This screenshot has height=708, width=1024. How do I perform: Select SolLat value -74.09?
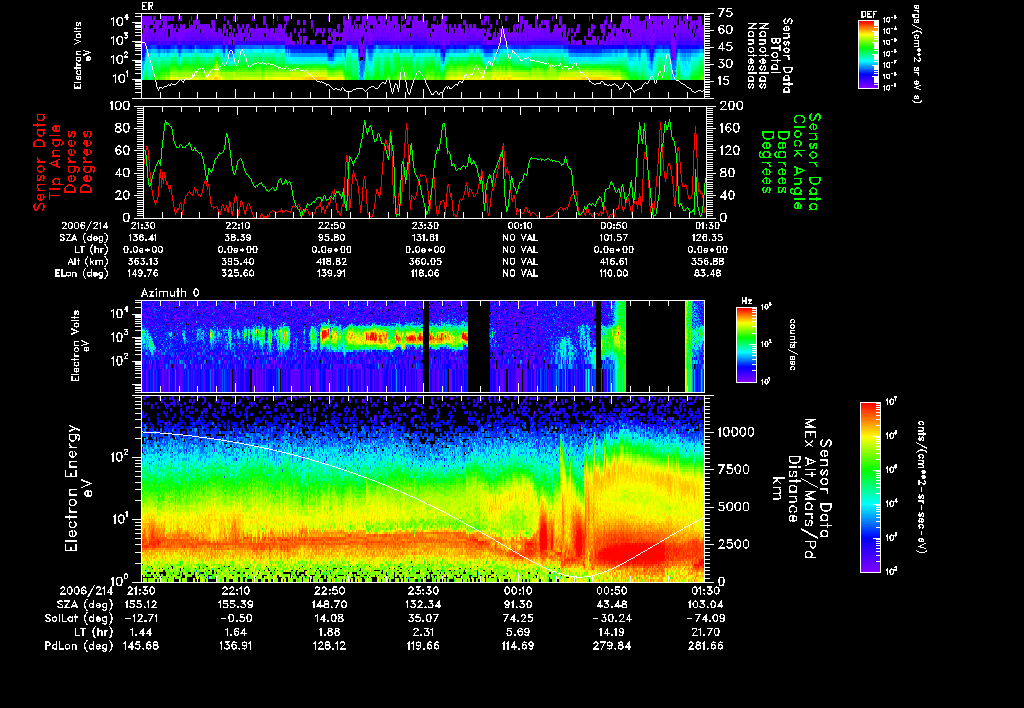705,619
